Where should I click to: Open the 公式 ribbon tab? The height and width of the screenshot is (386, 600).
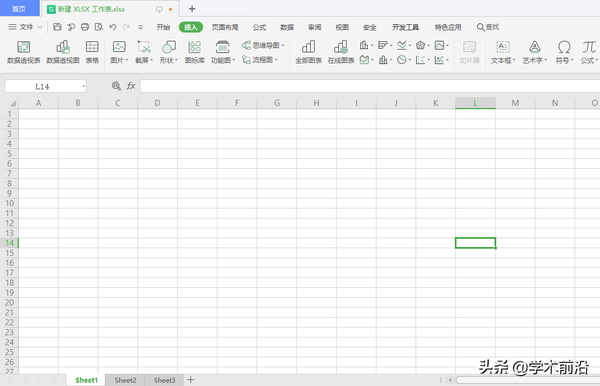click(259, 27)
